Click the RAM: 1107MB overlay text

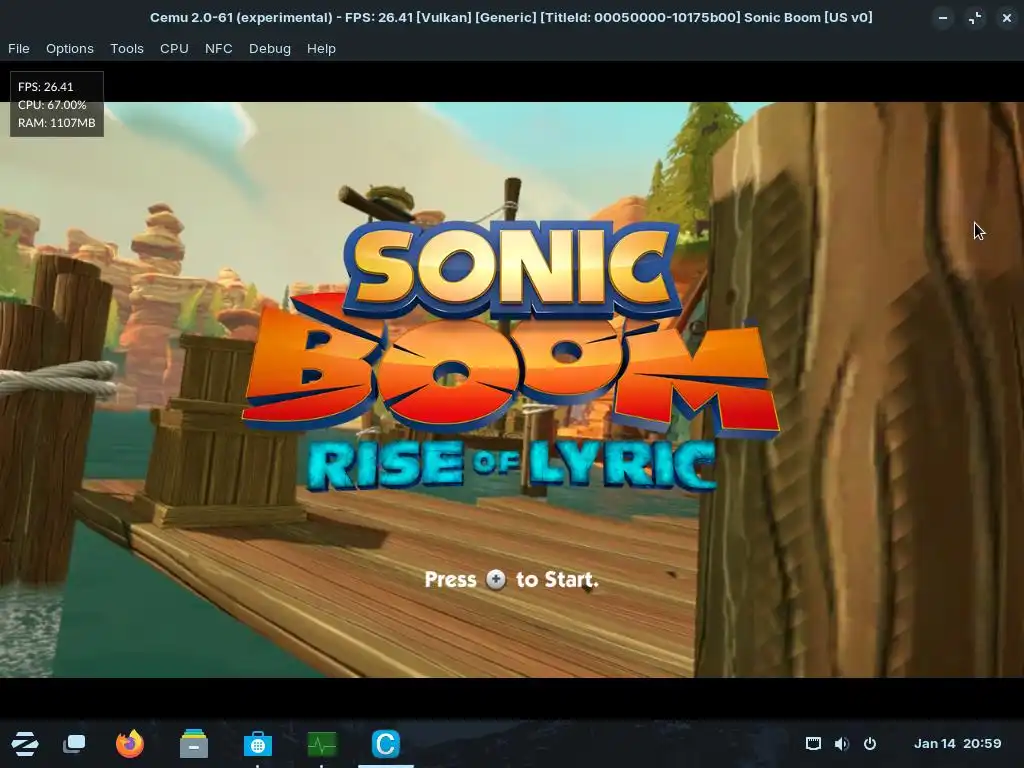click(57, 122)
